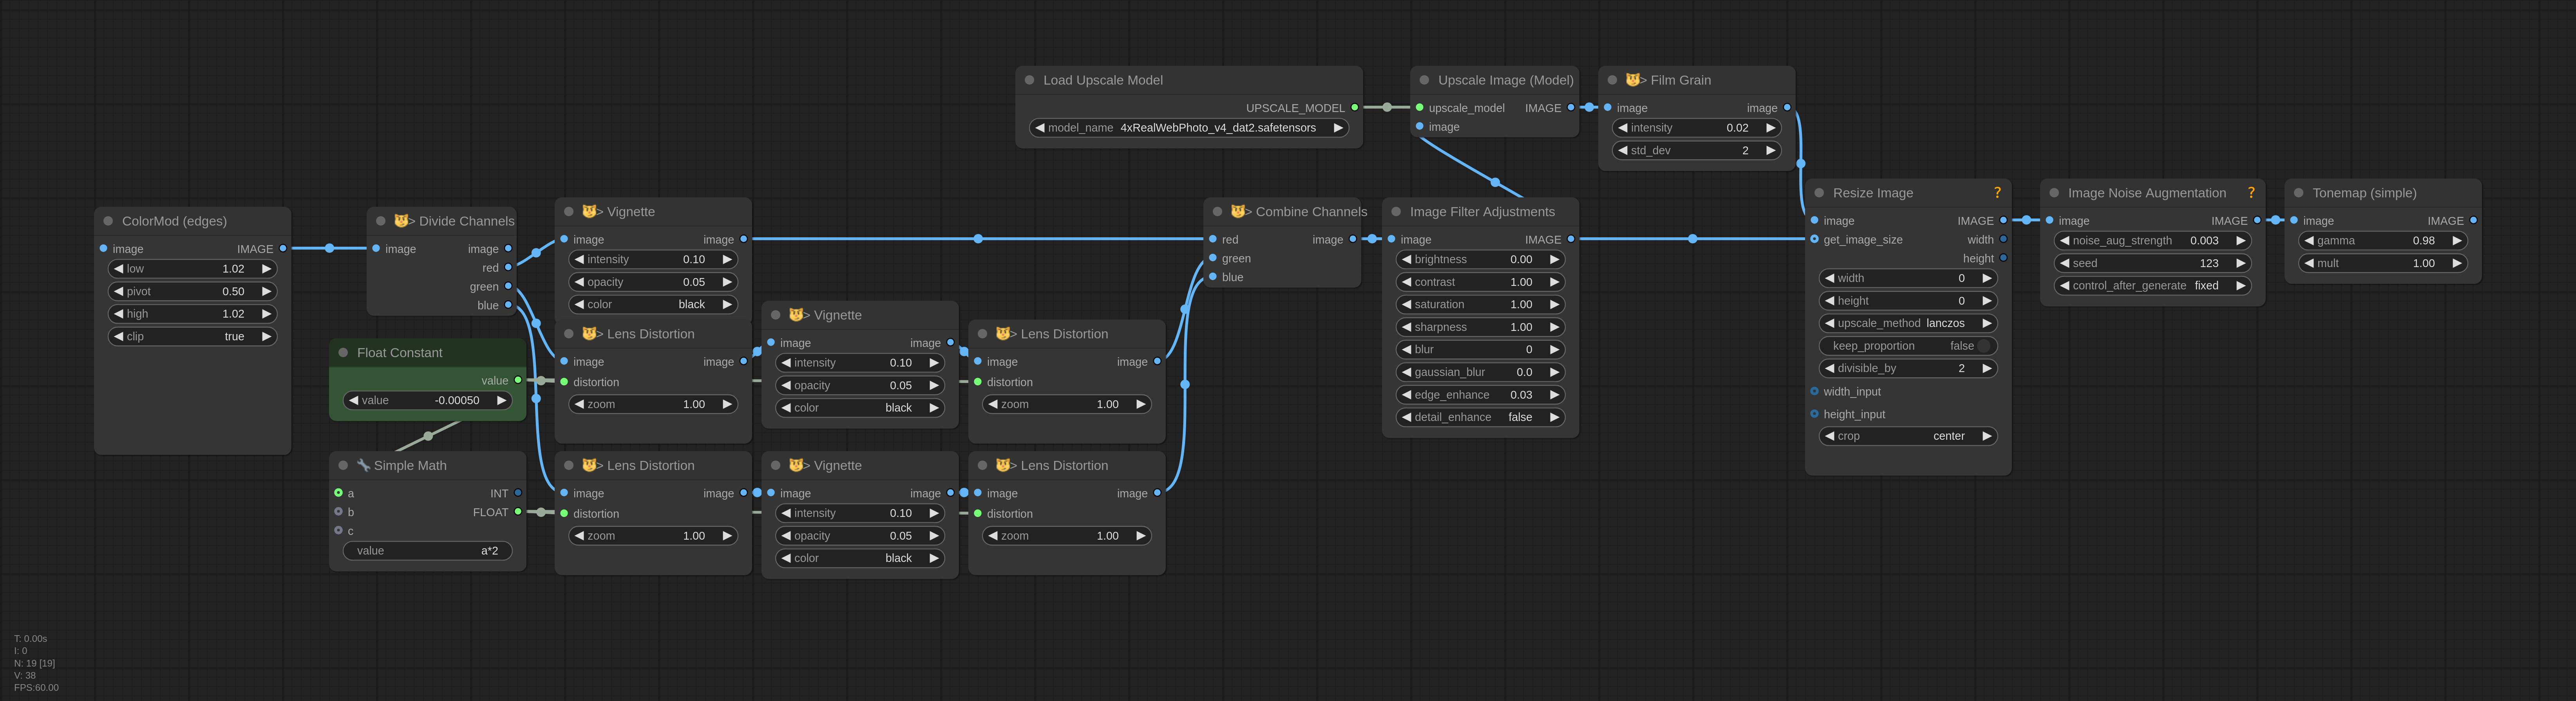This screenshot has height=701, width=2576.
Task: Click the height_input port on Resize Image
Action: [1814, 414]
